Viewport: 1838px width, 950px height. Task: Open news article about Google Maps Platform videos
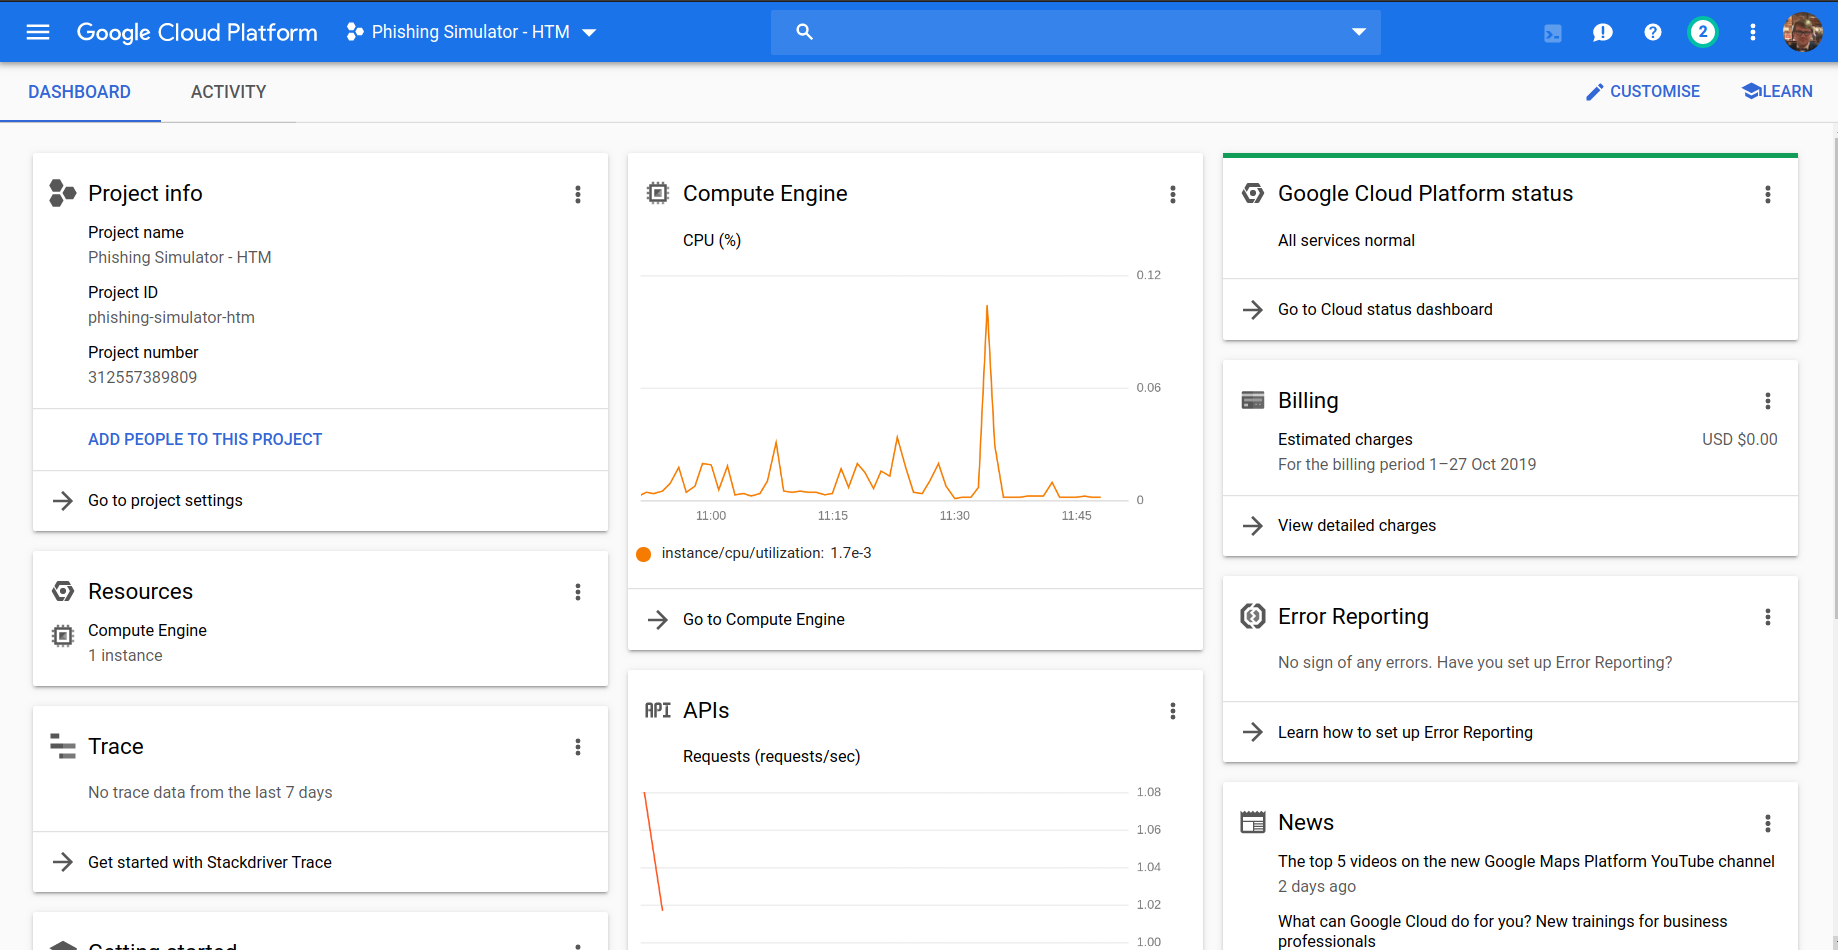(1526, 862)
